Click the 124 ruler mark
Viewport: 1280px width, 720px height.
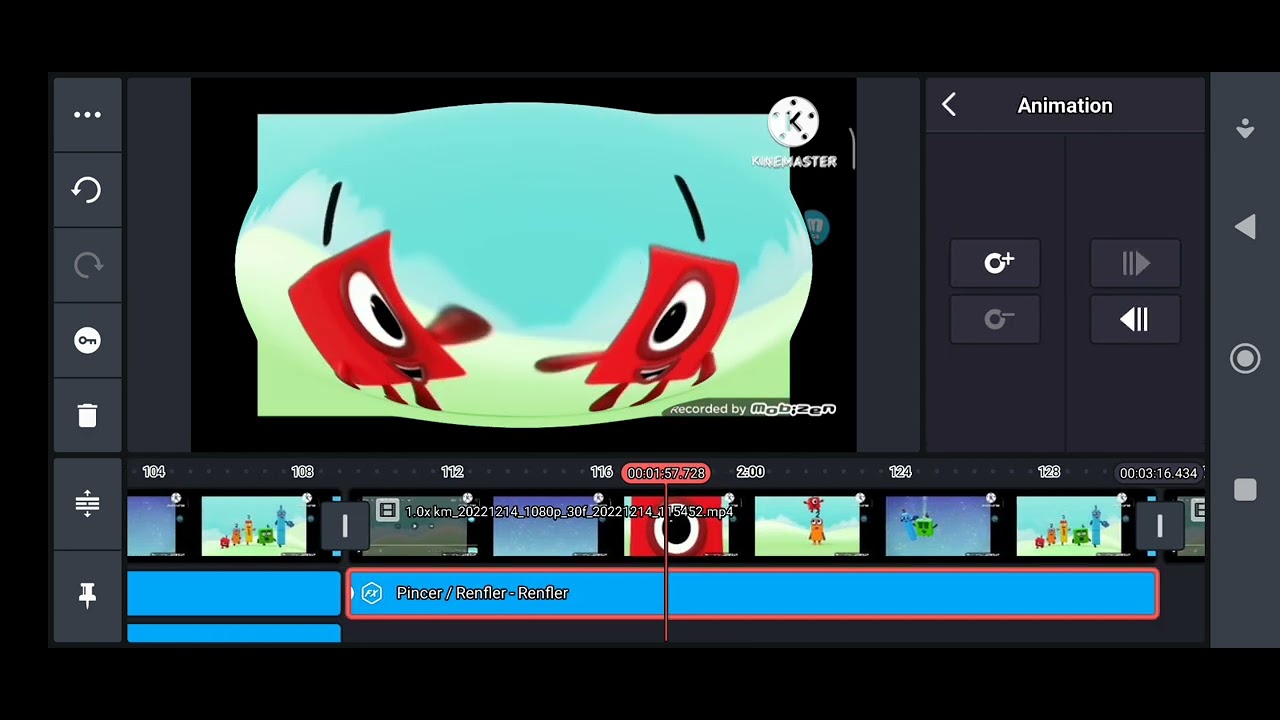pos(900,472)
